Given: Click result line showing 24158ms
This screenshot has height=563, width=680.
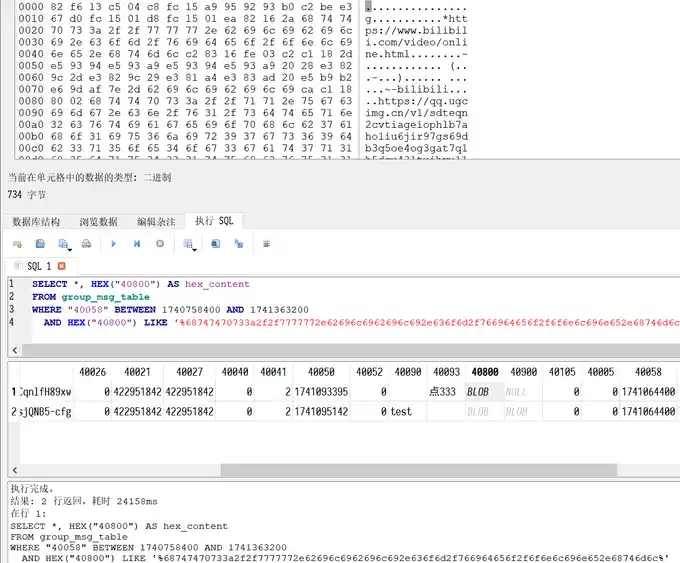Looking at the screenshot, I should (x=84, y=501).
